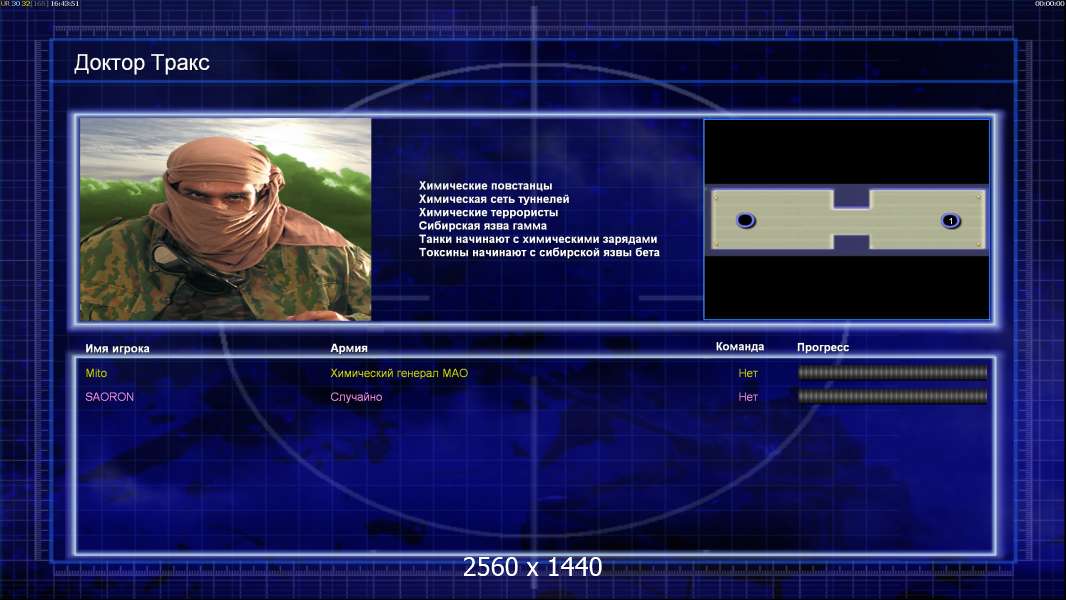Click Mito's team value Нет
Screen dimensions: 1066x600
(748, 373)
